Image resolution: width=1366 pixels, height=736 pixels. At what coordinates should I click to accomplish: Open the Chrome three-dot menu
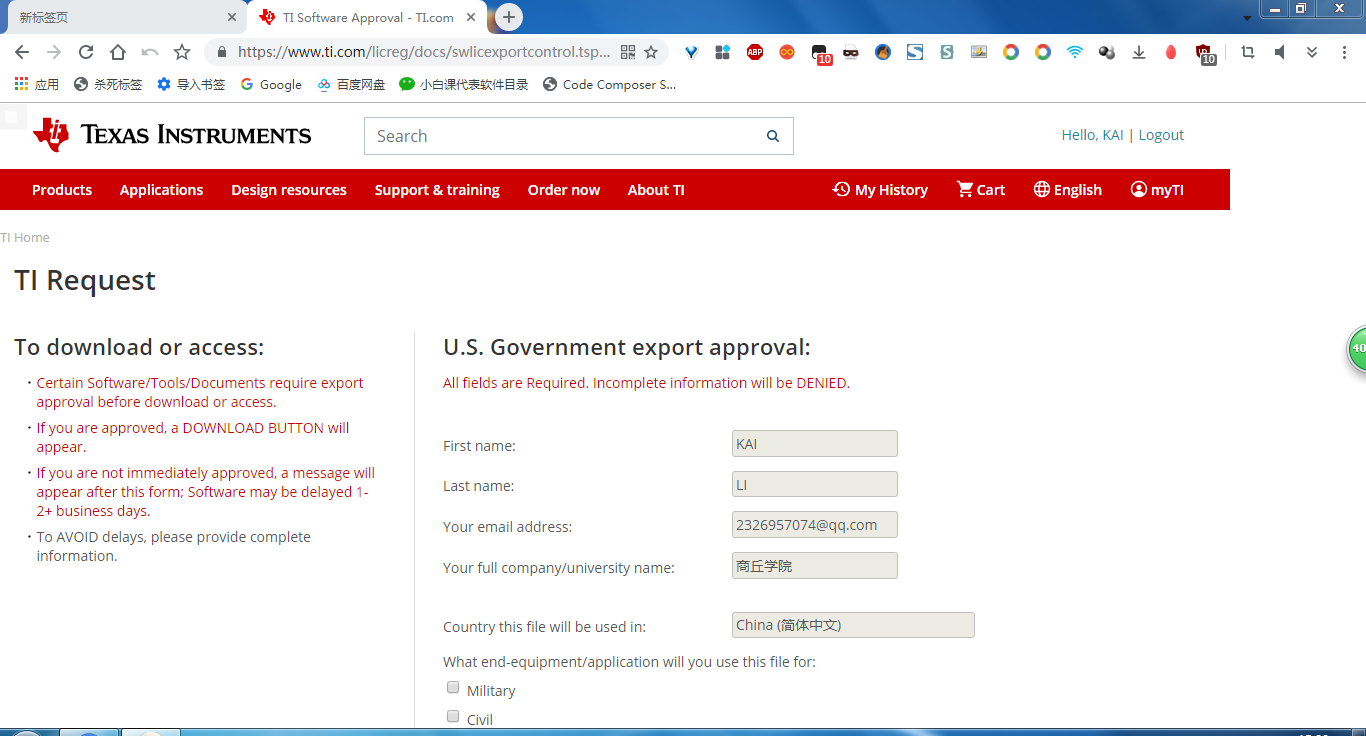coord(1344,52)
